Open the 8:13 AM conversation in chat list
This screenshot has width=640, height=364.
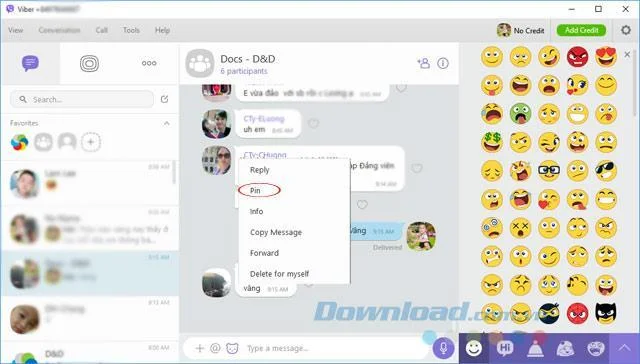[x=90, y=319]
